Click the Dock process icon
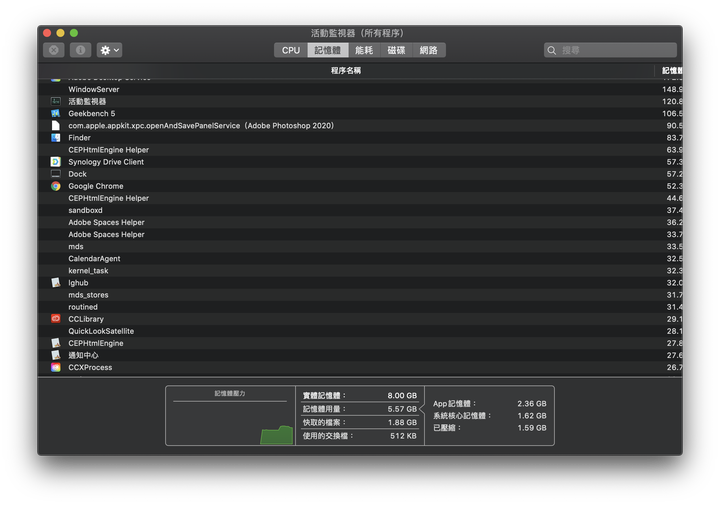720x505 pixels. [56, 174]
